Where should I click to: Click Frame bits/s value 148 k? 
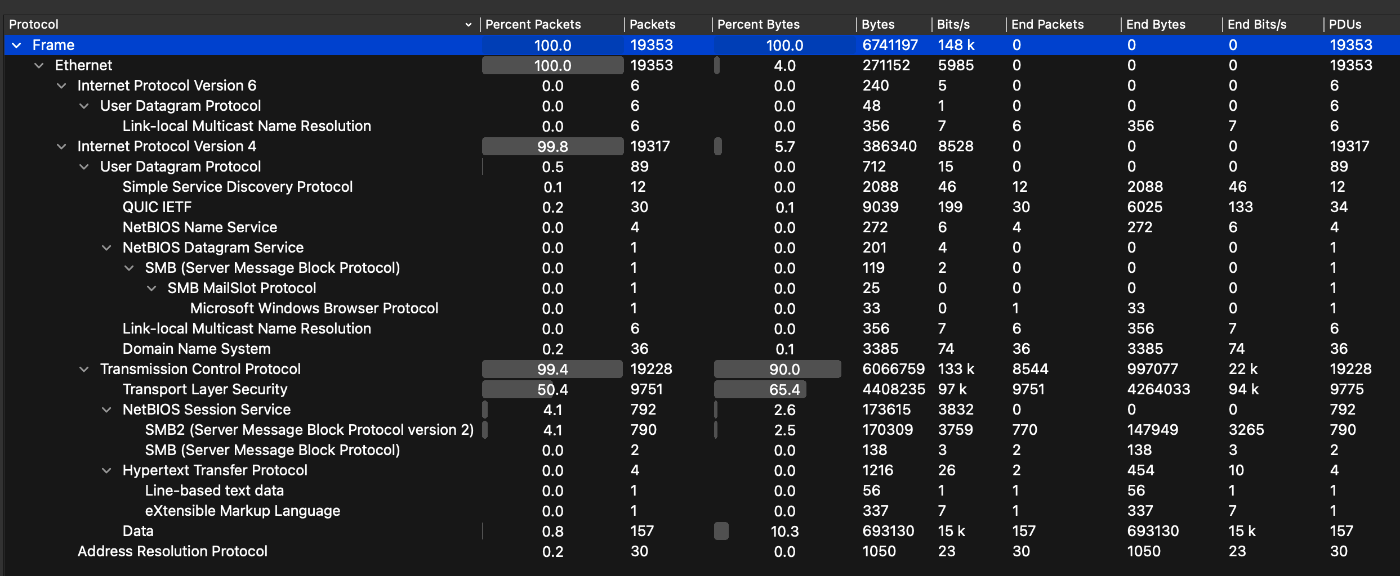(x=957, y=45)
